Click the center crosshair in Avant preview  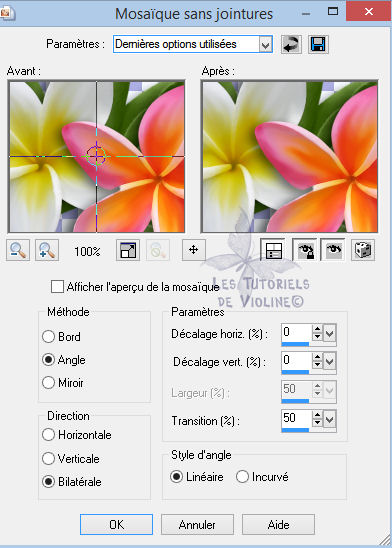pos(96,156)
